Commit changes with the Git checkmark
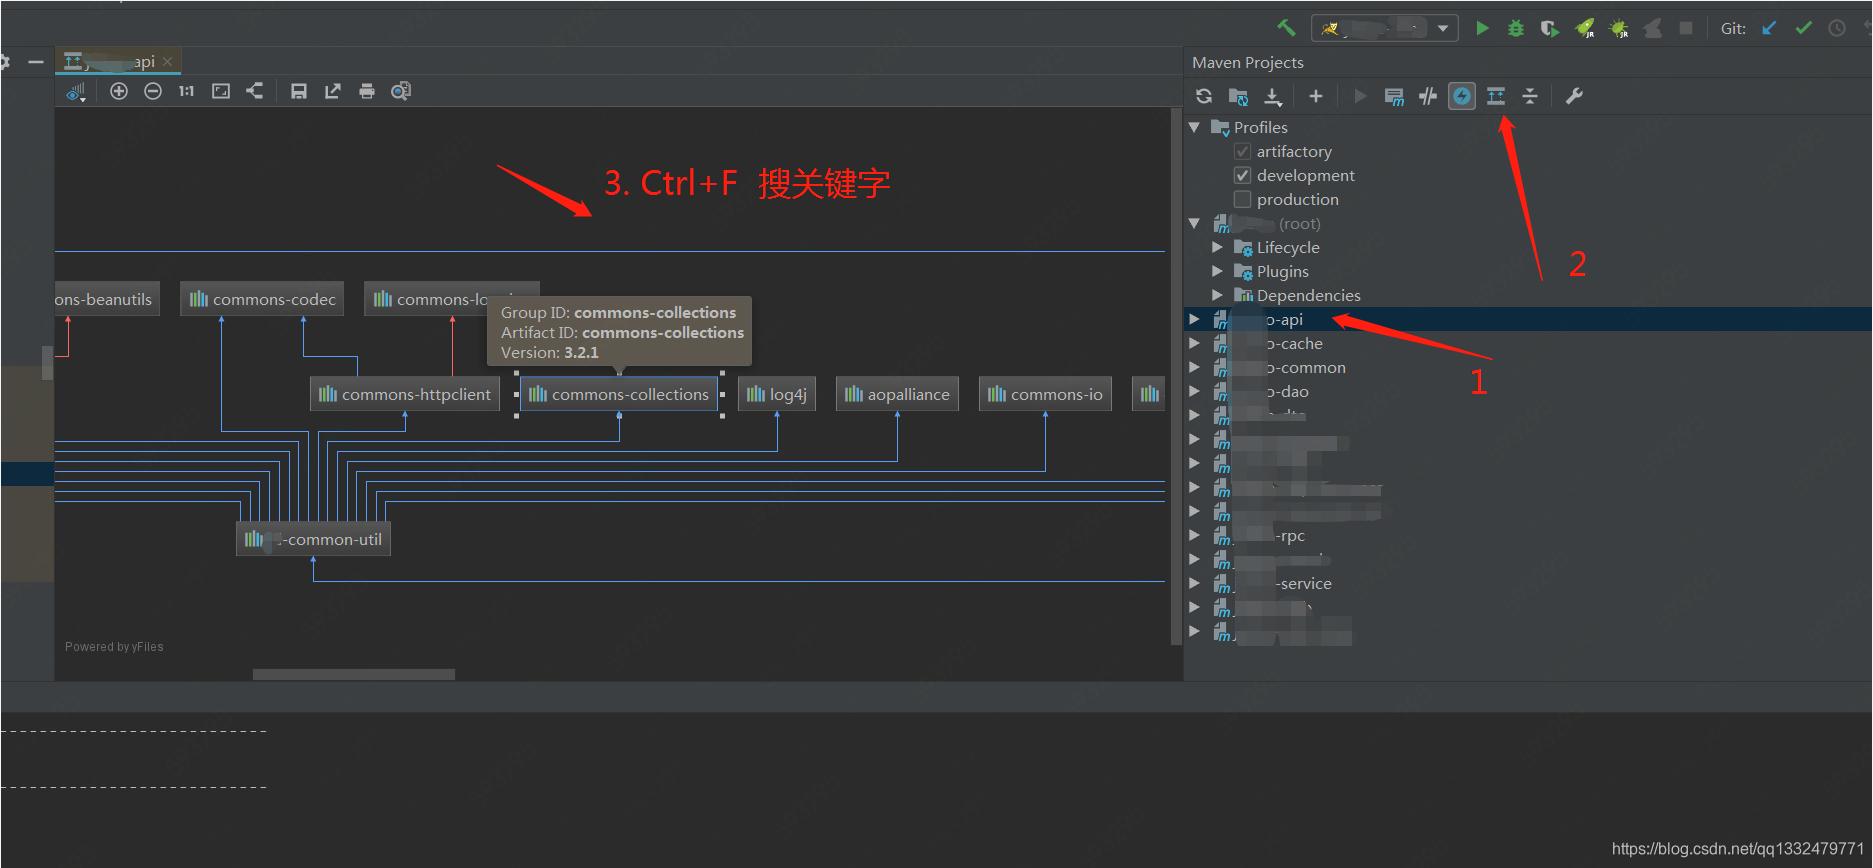This screenshot has width=1873, height=868. [x=1803, y=28]
